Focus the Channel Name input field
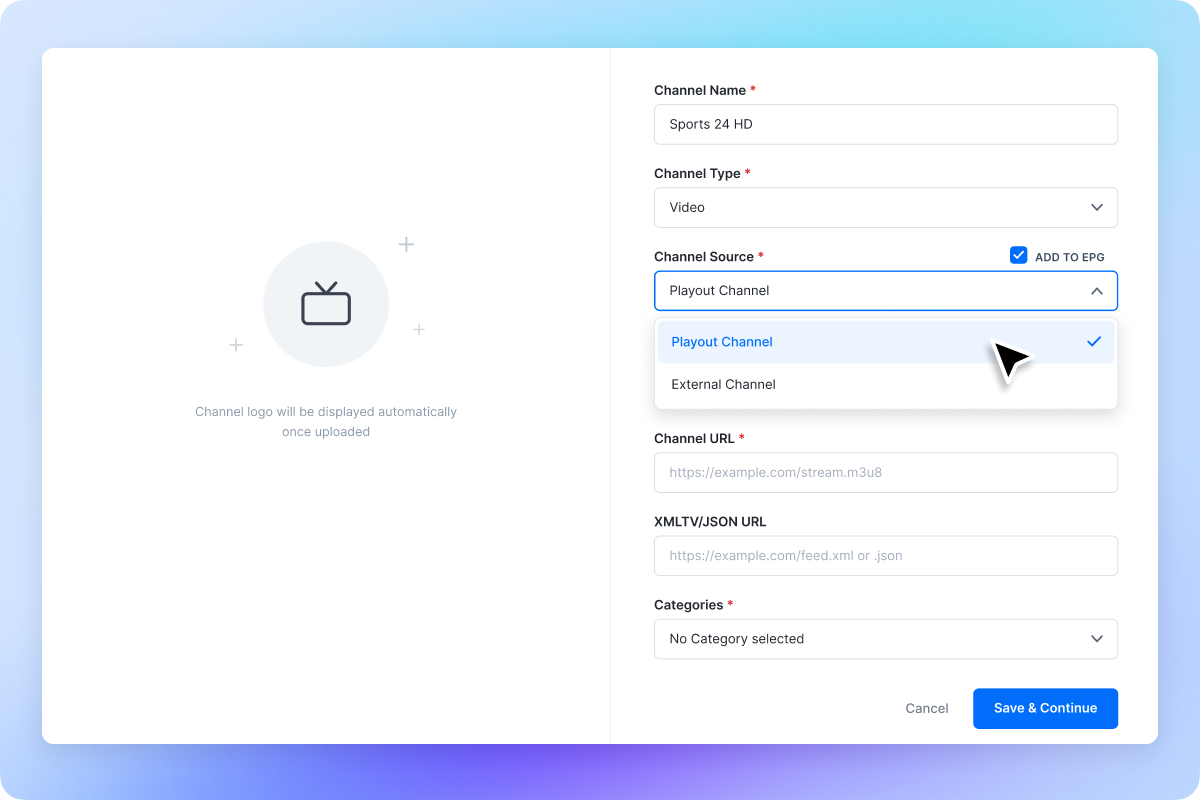This screenshot has width=1200, height=800. pos(886,125)
